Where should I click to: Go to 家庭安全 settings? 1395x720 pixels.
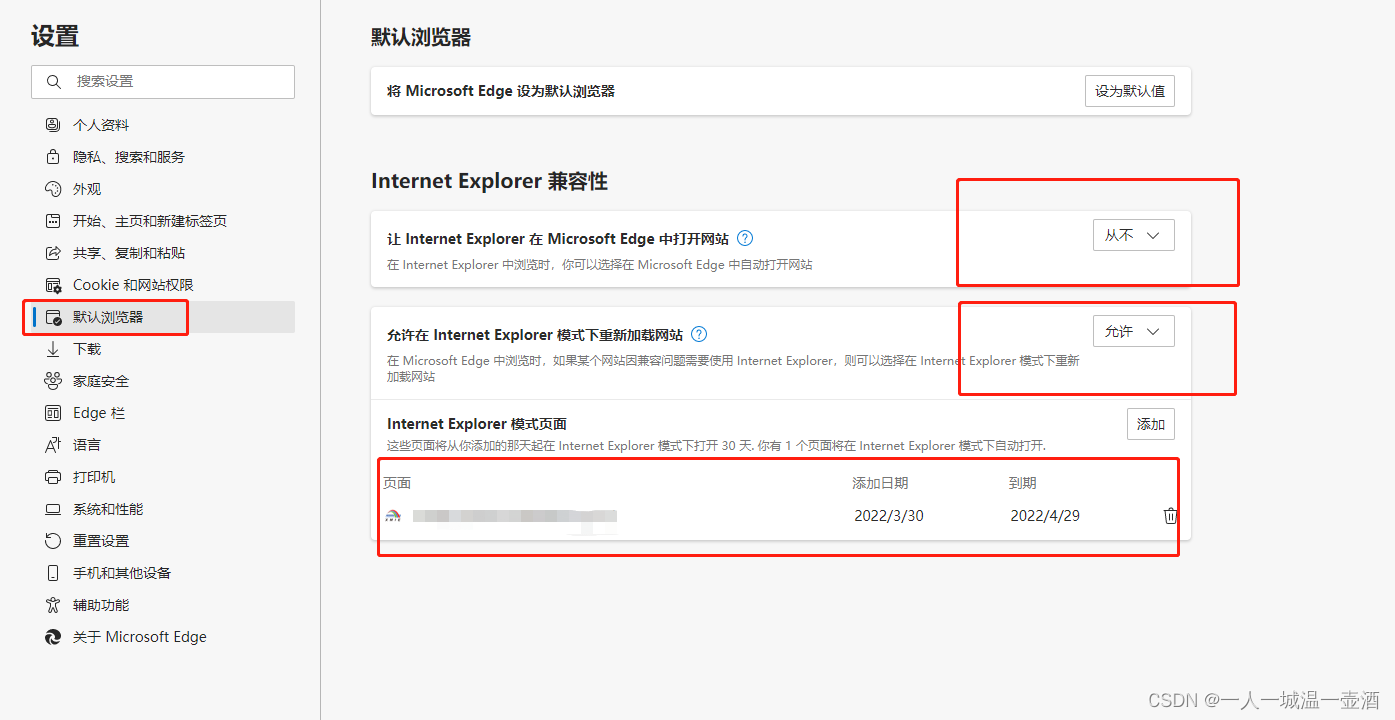pyautogui.click(x=162, y=381)
